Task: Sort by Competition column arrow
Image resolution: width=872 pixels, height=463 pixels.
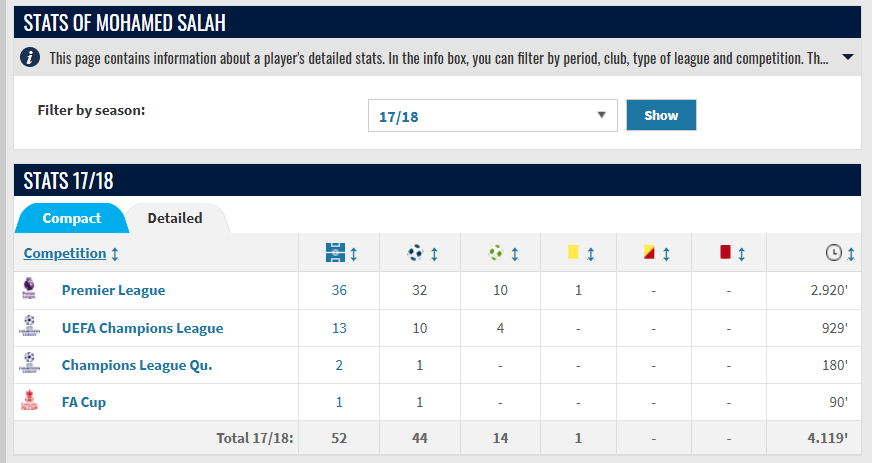Action: point(115,254)
